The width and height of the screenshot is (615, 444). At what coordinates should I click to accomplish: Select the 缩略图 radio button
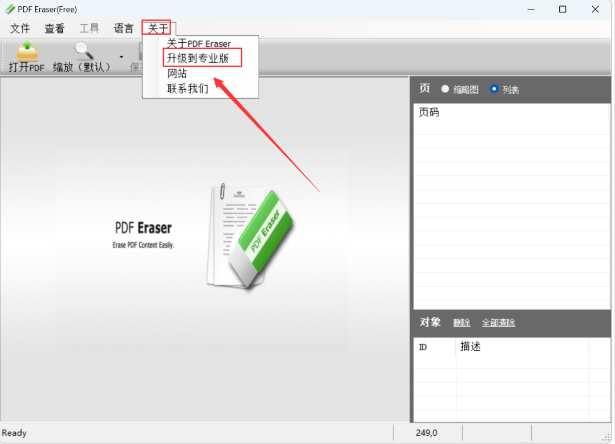[x=445, y=89]
